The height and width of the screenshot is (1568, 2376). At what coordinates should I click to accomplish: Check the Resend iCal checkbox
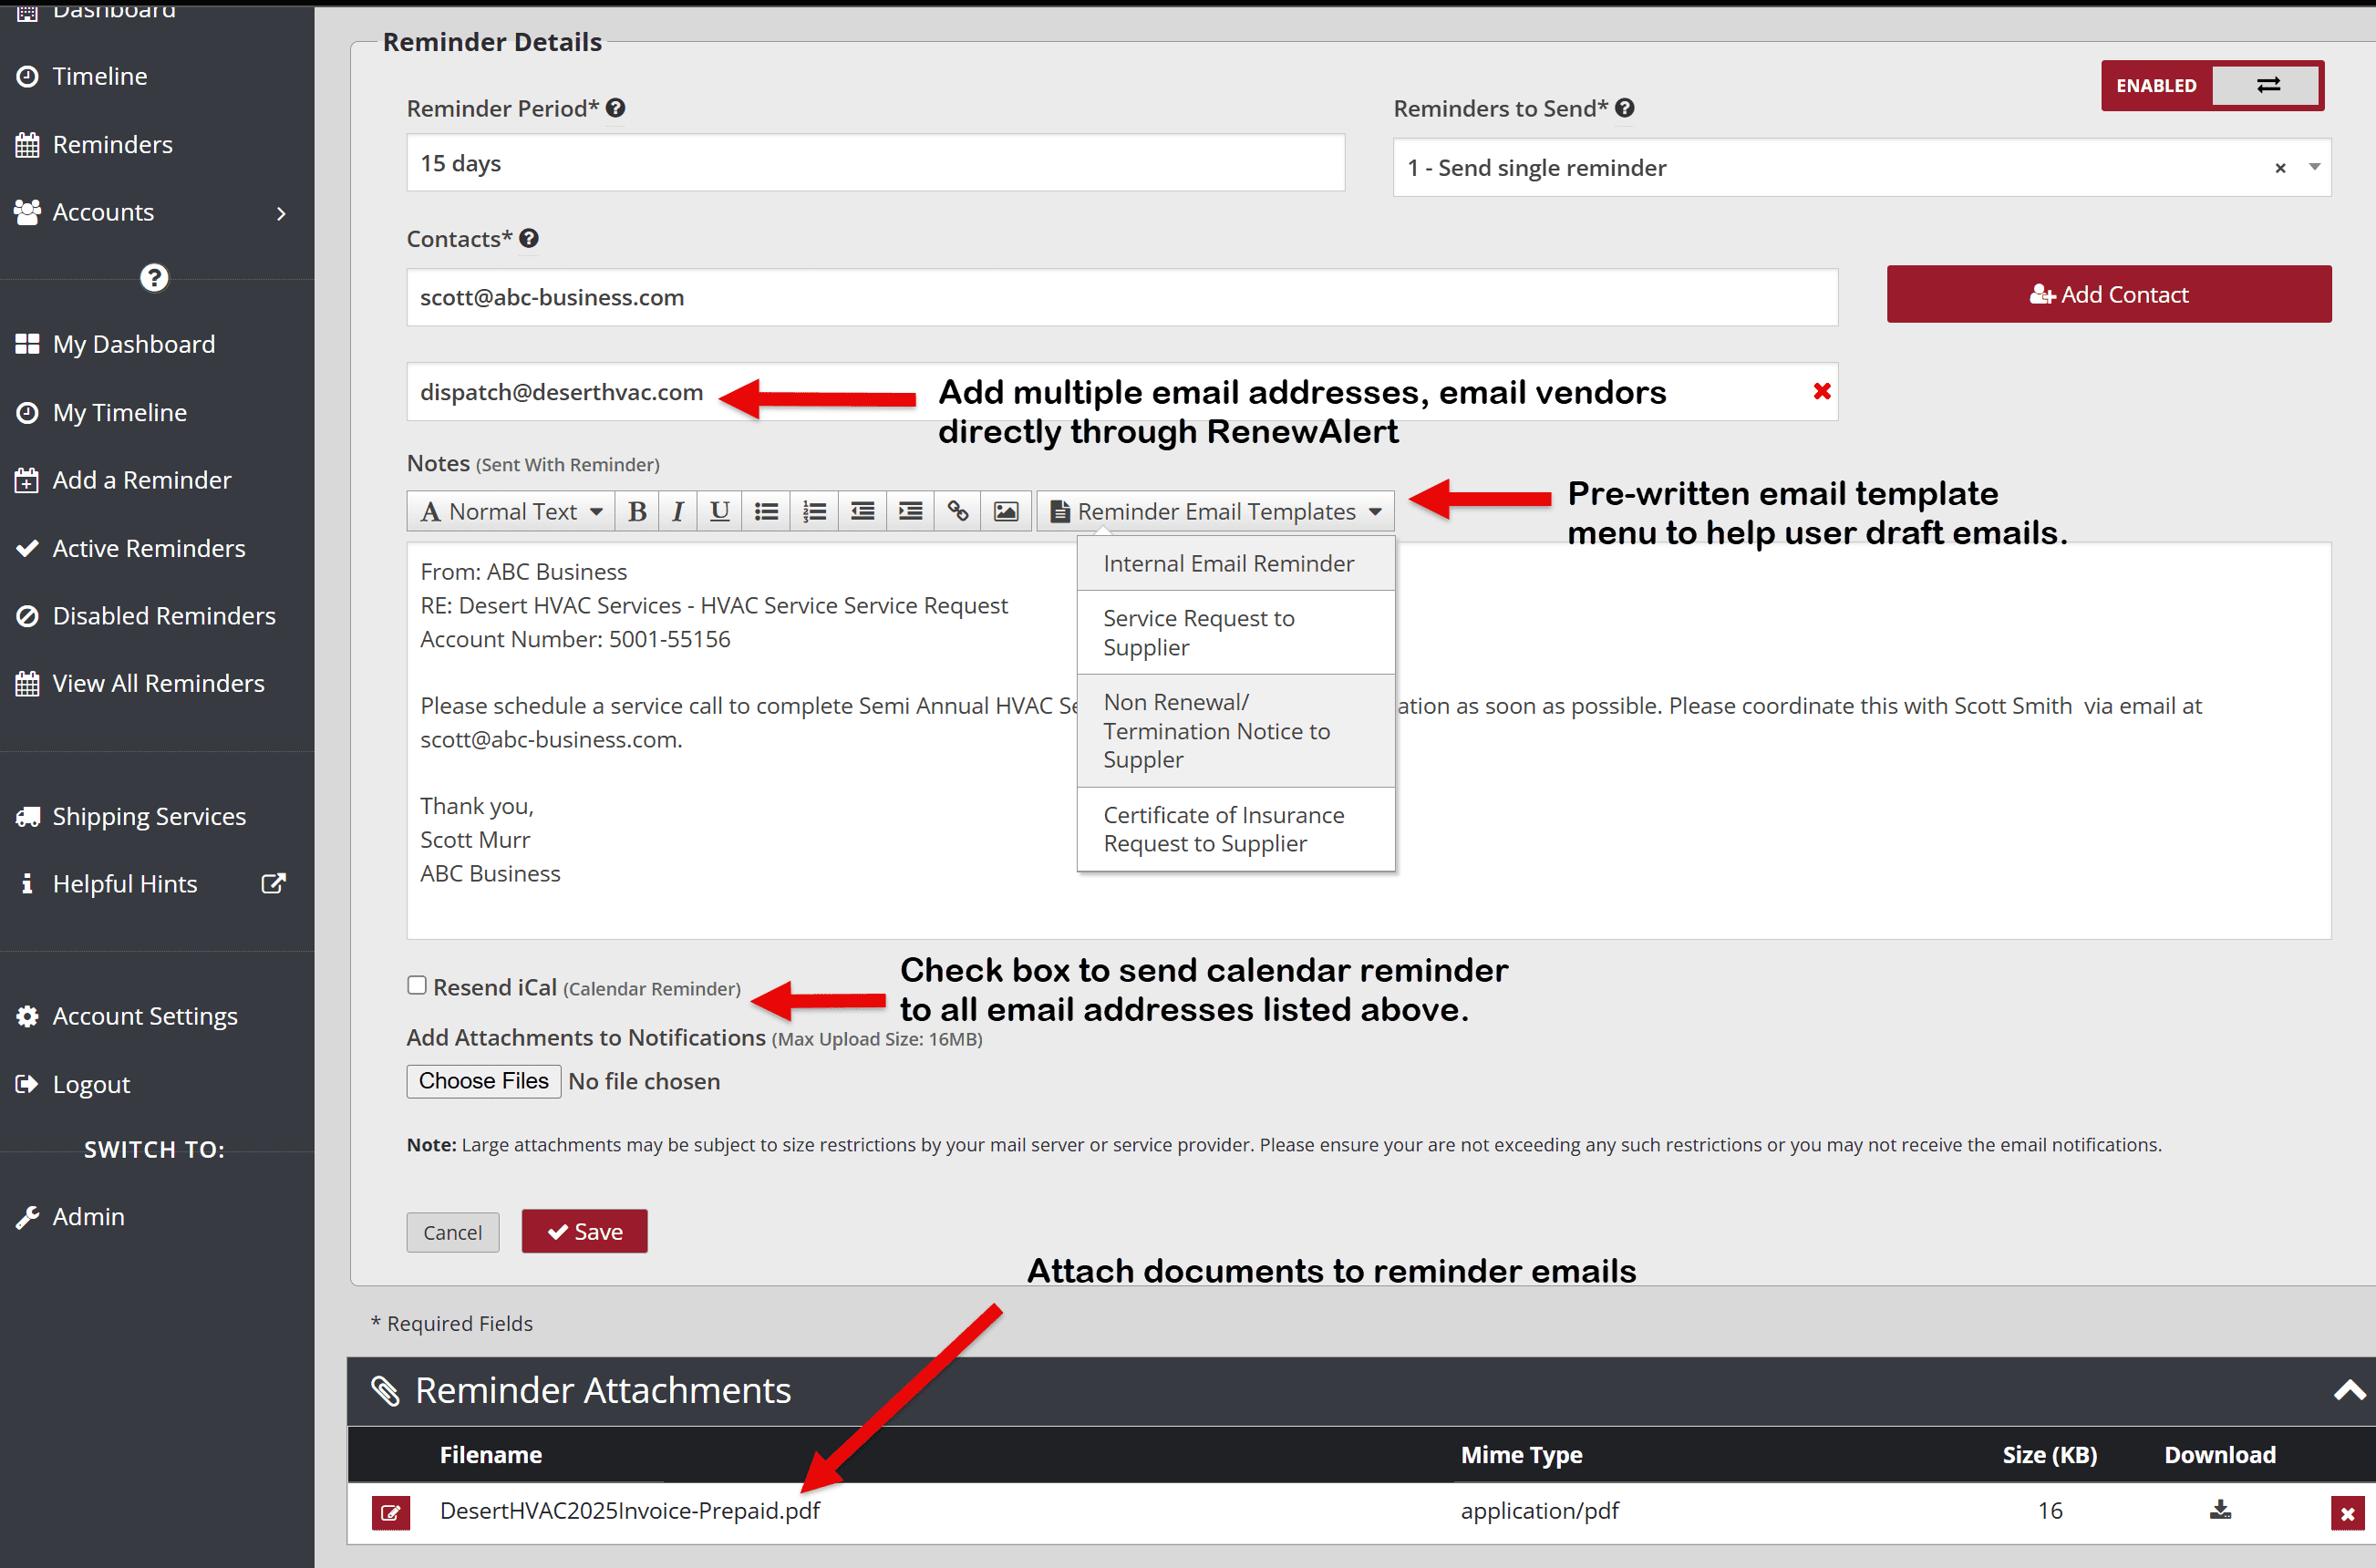pos(416,986)
